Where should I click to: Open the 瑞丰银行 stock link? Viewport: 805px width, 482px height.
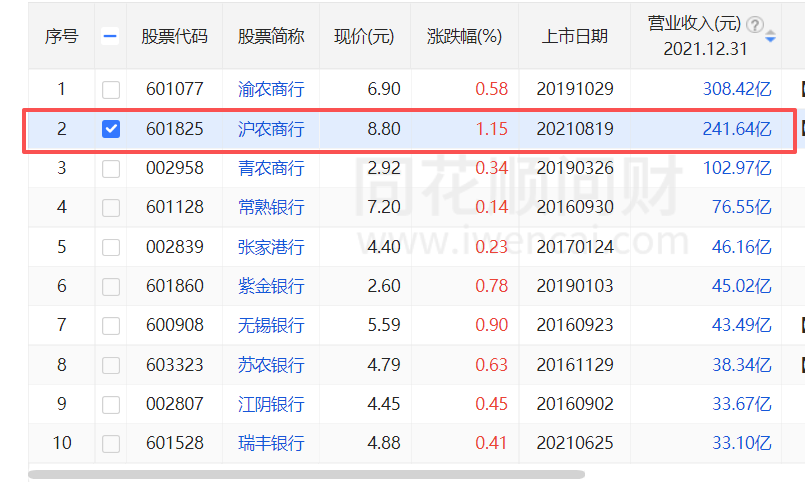(271, 443)
